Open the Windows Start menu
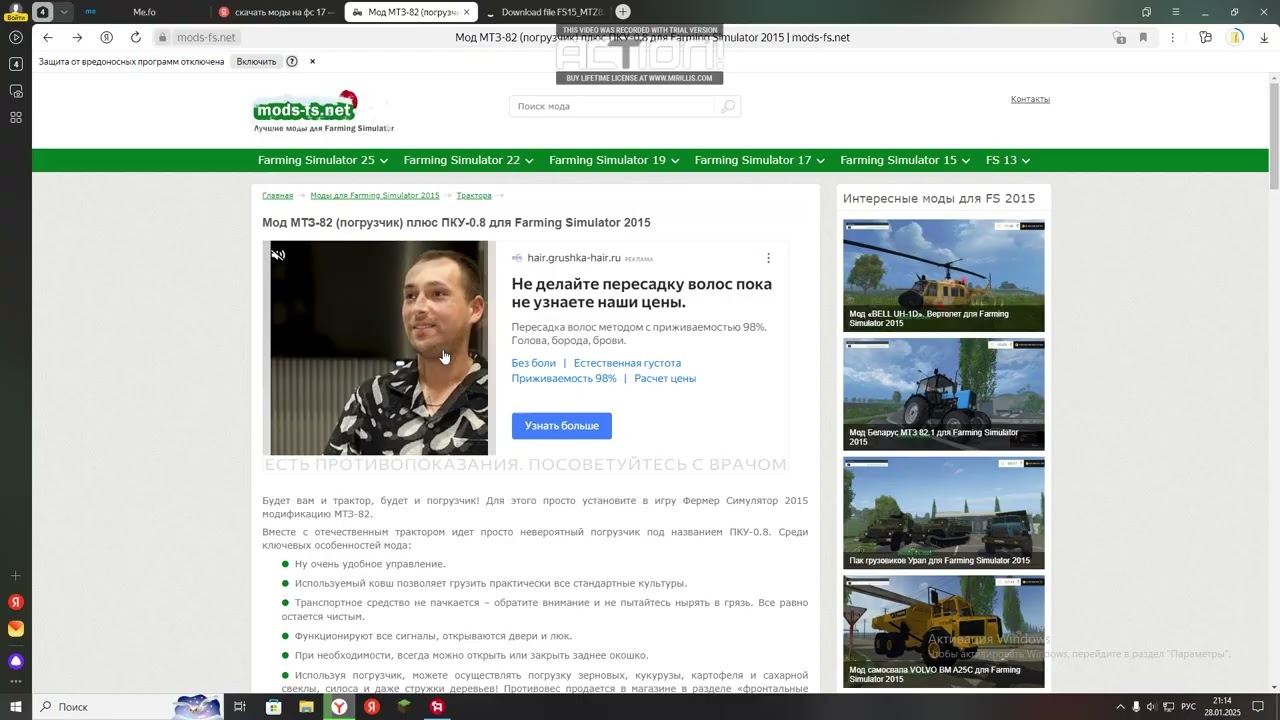Image resolution: width=1280 pixels, height=720 pixels. pos(16,707)
